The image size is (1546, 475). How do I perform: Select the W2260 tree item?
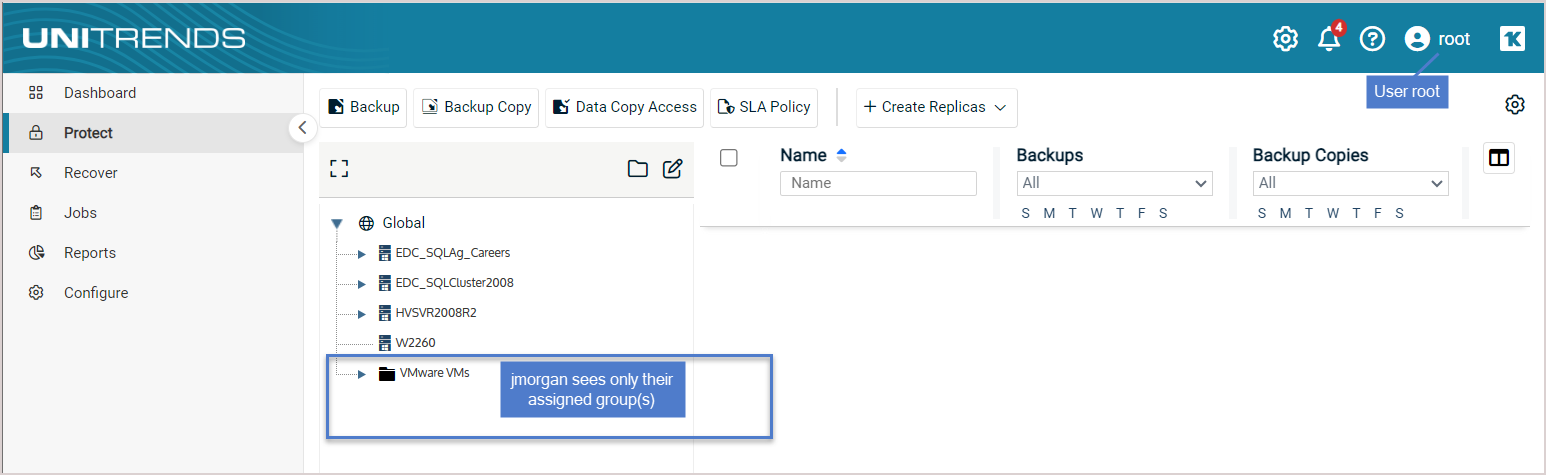[x=415, y=343]
